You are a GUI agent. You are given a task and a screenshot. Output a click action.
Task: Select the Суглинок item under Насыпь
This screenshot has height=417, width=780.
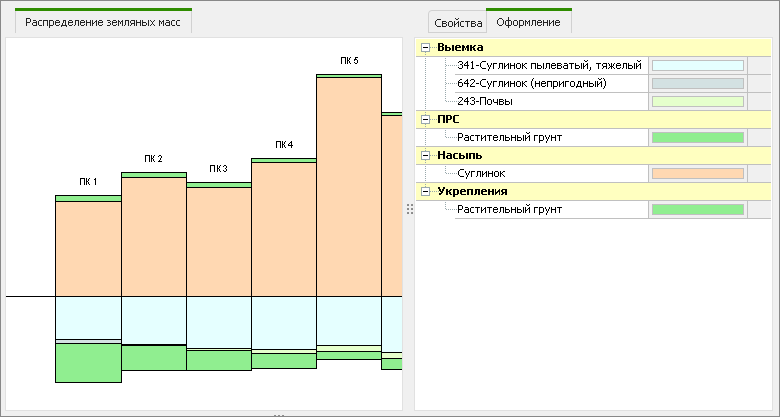487,174
